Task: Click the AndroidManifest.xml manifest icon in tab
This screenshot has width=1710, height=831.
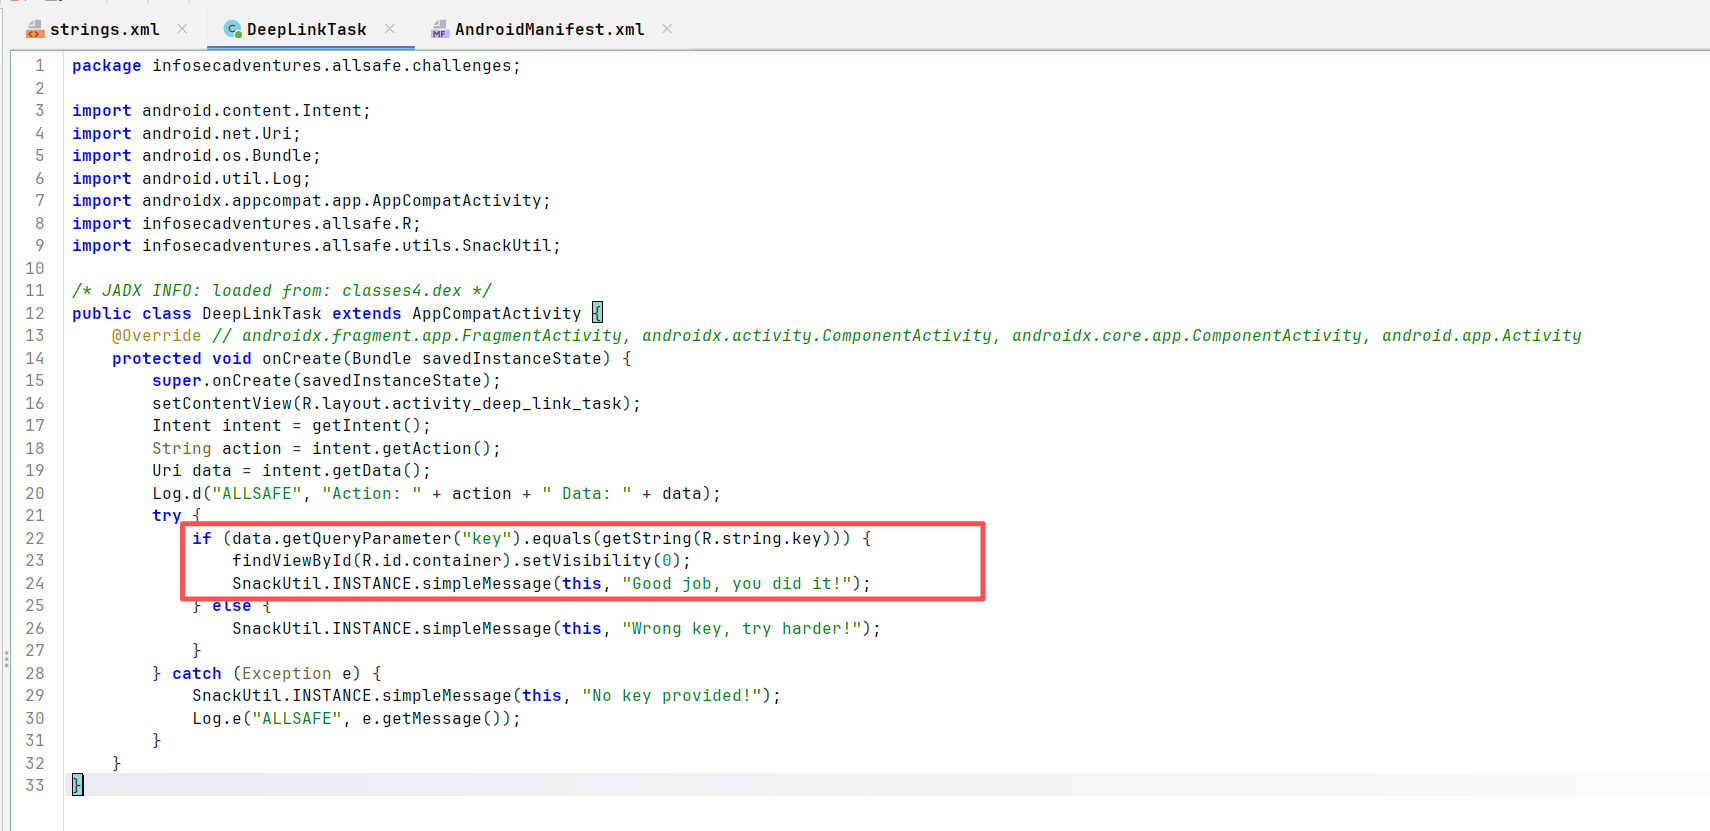Action: click(x=440, y=30)
